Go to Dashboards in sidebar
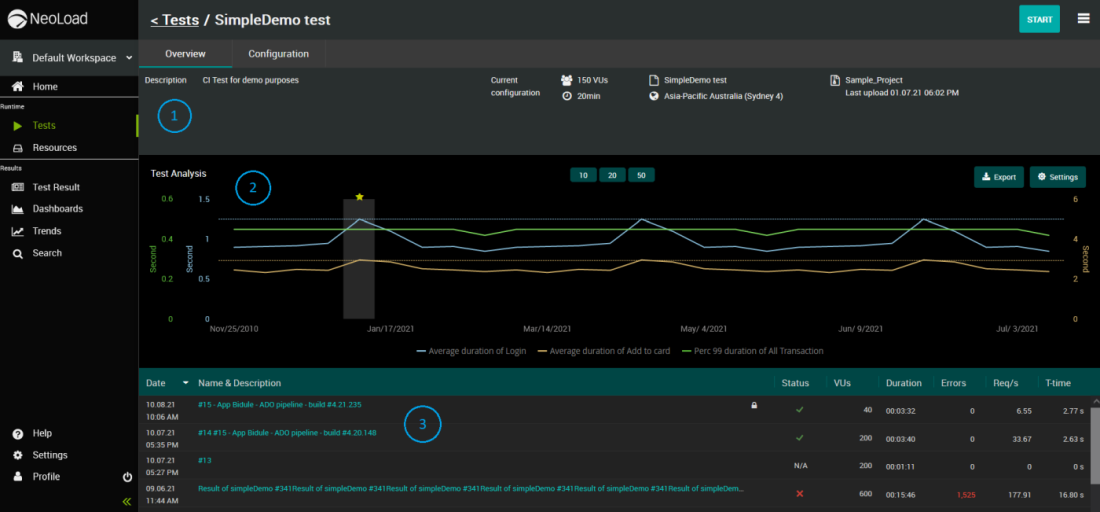Viewport: 1100px width, 512px height. (x=57, y=209)
